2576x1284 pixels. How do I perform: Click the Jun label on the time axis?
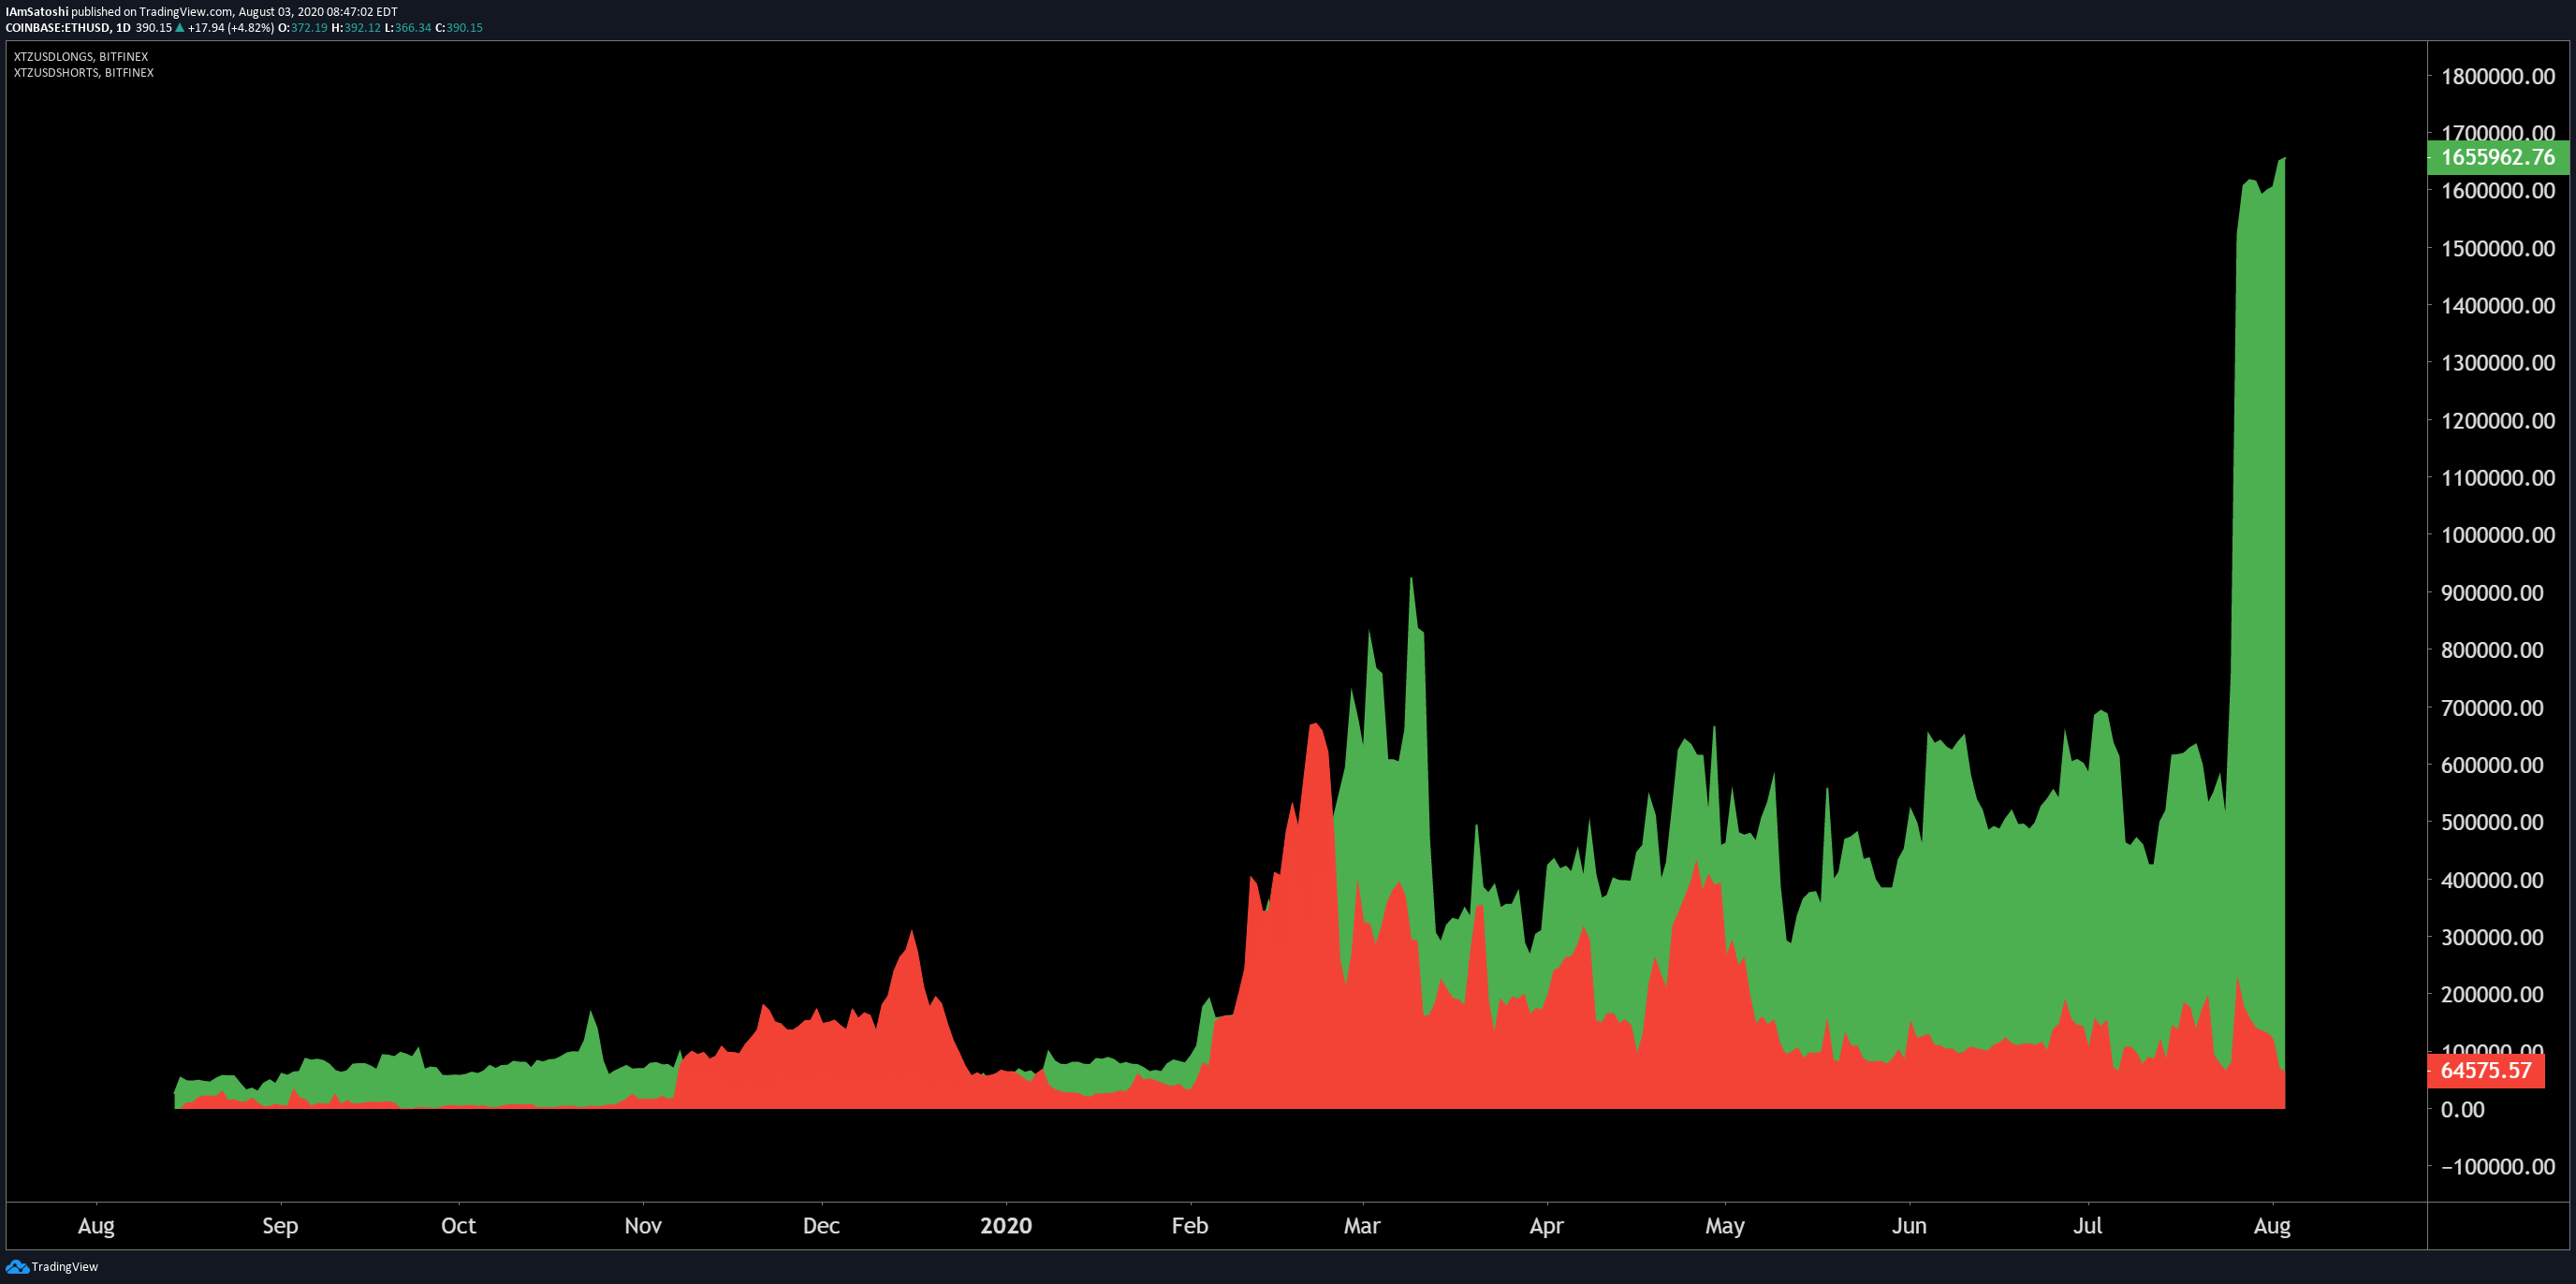[x=1908, y=1225]
